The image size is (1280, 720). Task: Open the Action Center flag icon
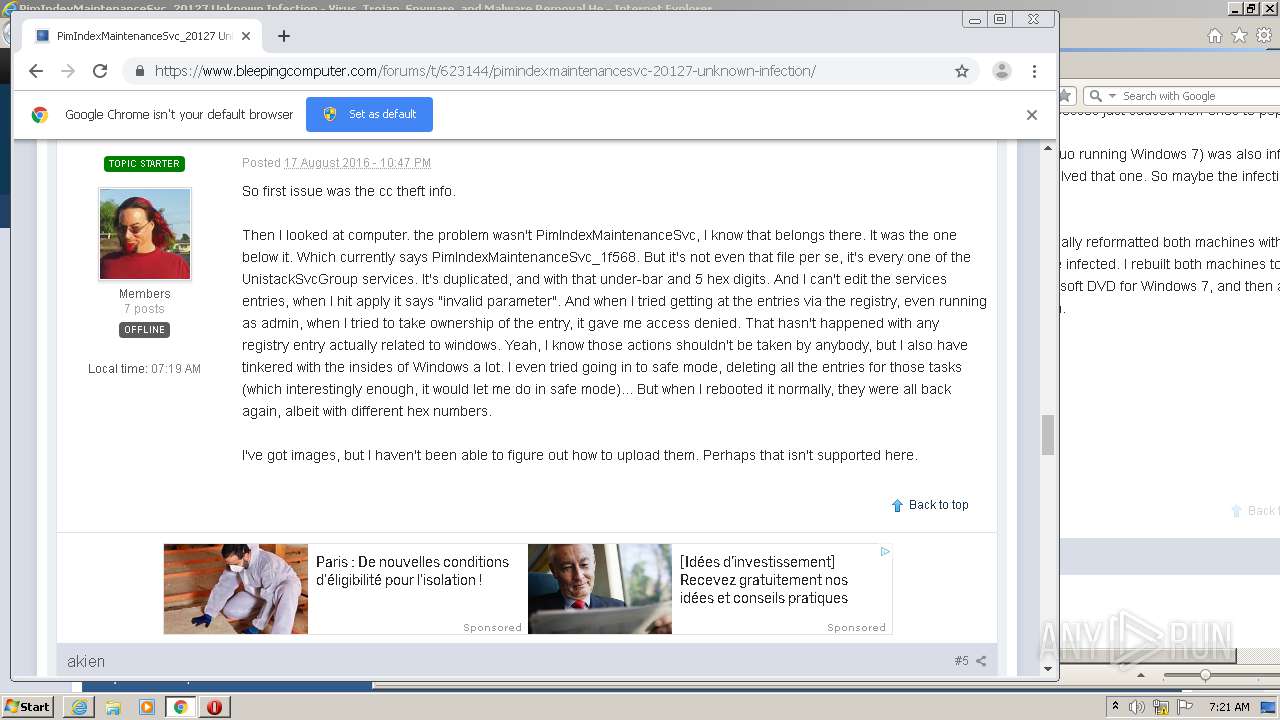point(1185,707)
